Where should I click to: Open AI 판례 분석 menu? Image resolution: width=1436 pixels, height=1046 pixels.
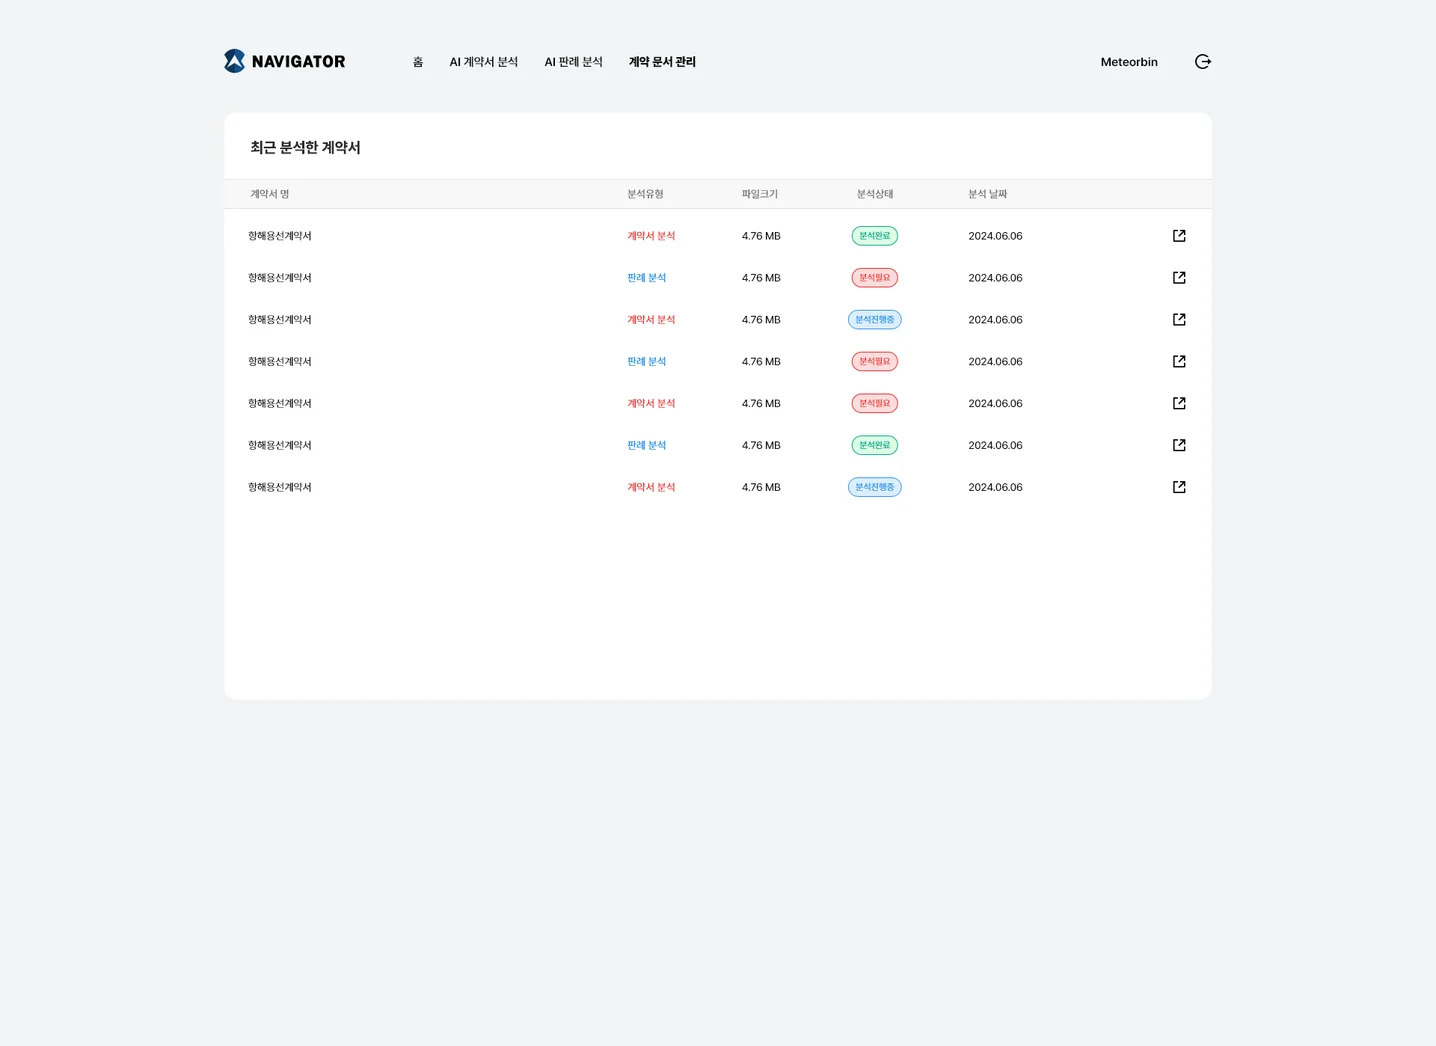click(x=573, y=62)
